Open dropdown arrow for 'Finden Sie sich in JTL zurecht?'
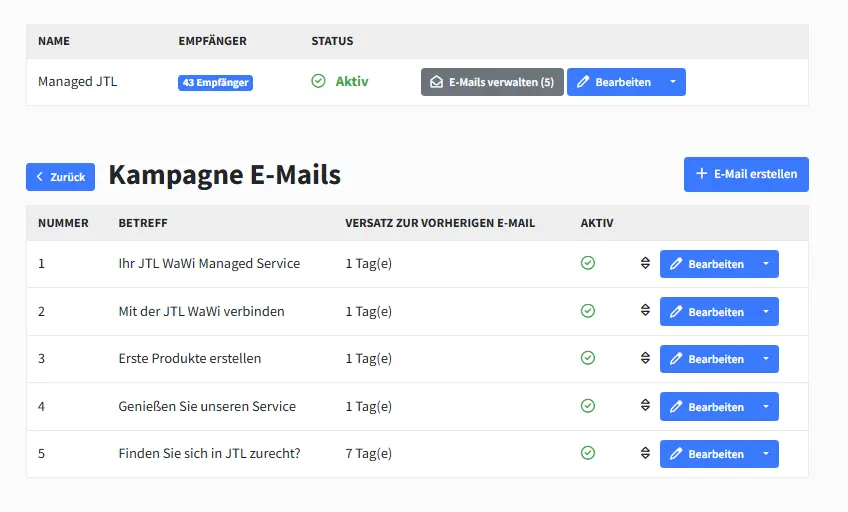The image size is (848, 512). click(x=766, y=454)
